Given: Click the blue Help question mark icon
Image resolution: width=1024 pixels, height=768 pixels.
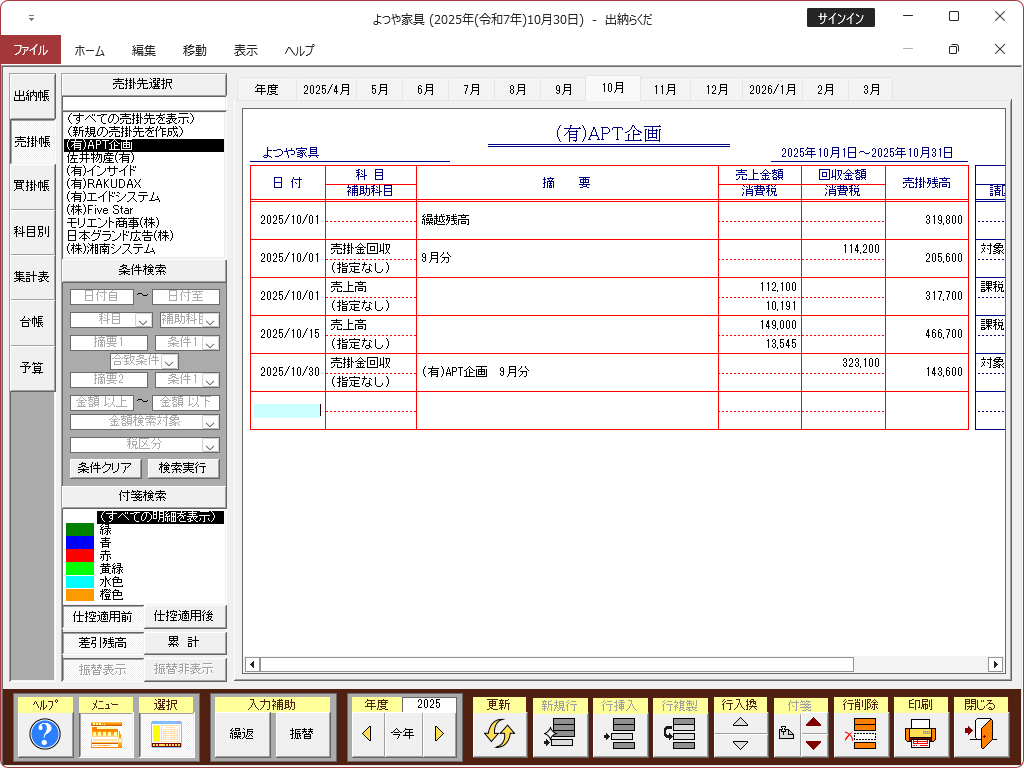Looking at the screenshot, I should pyautogui.click(x=45, y=735).
